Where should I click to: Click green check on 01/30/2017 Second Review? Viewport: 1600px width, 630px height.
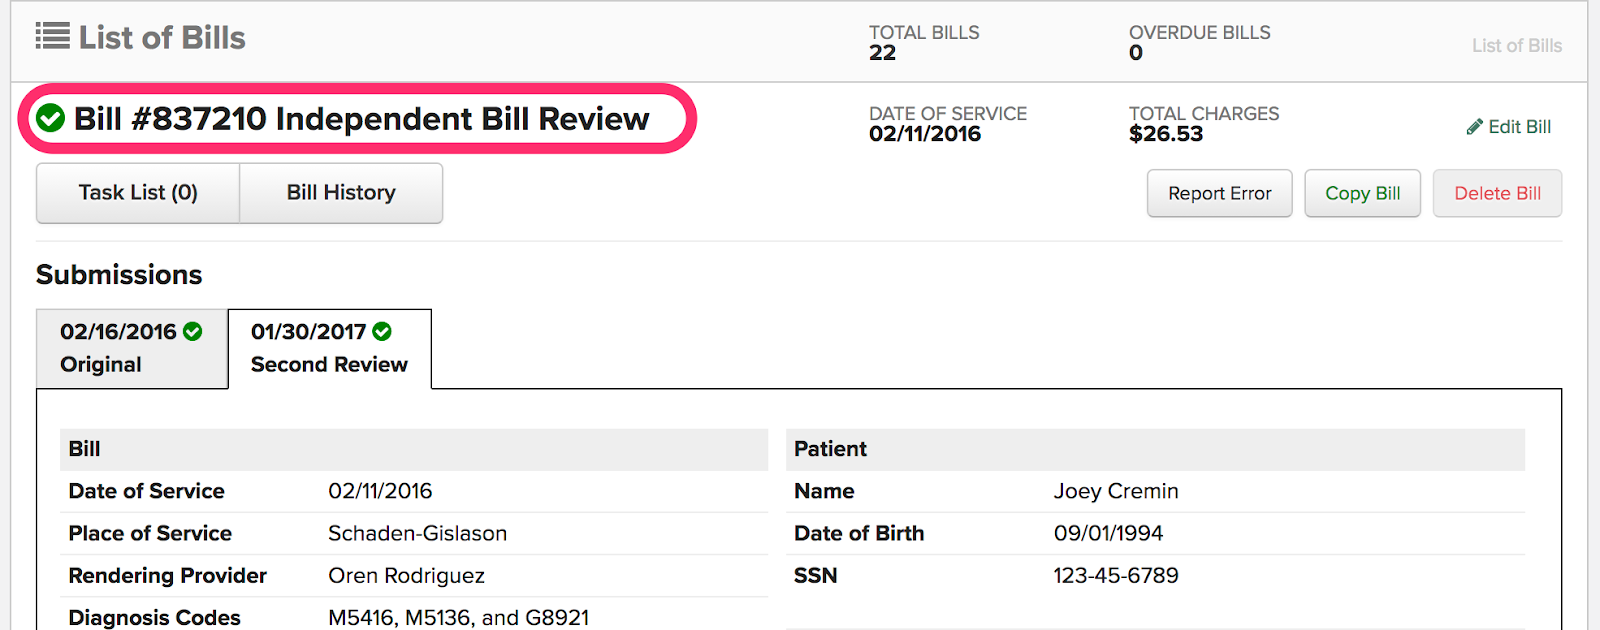(x=382, y=332)
